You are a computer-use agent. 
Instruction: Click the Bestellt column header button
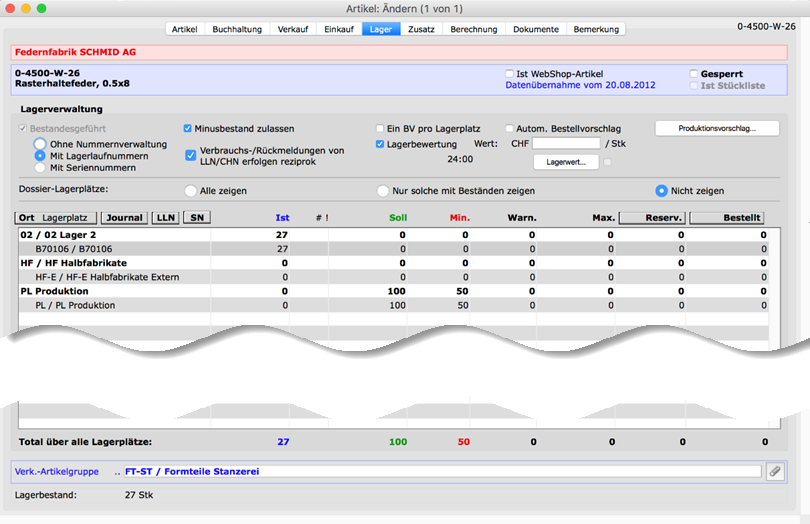(729, 217)
